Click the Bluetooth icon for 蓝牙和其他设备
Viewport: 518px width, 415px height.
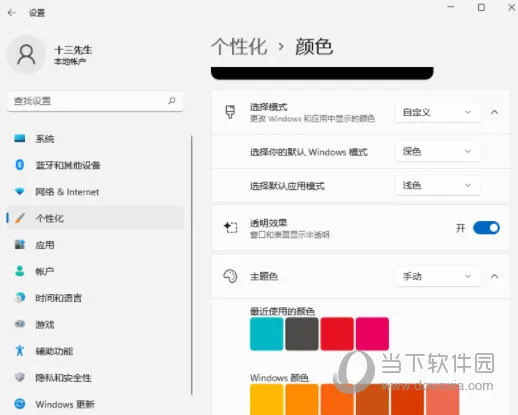click(x=20, y=165)
